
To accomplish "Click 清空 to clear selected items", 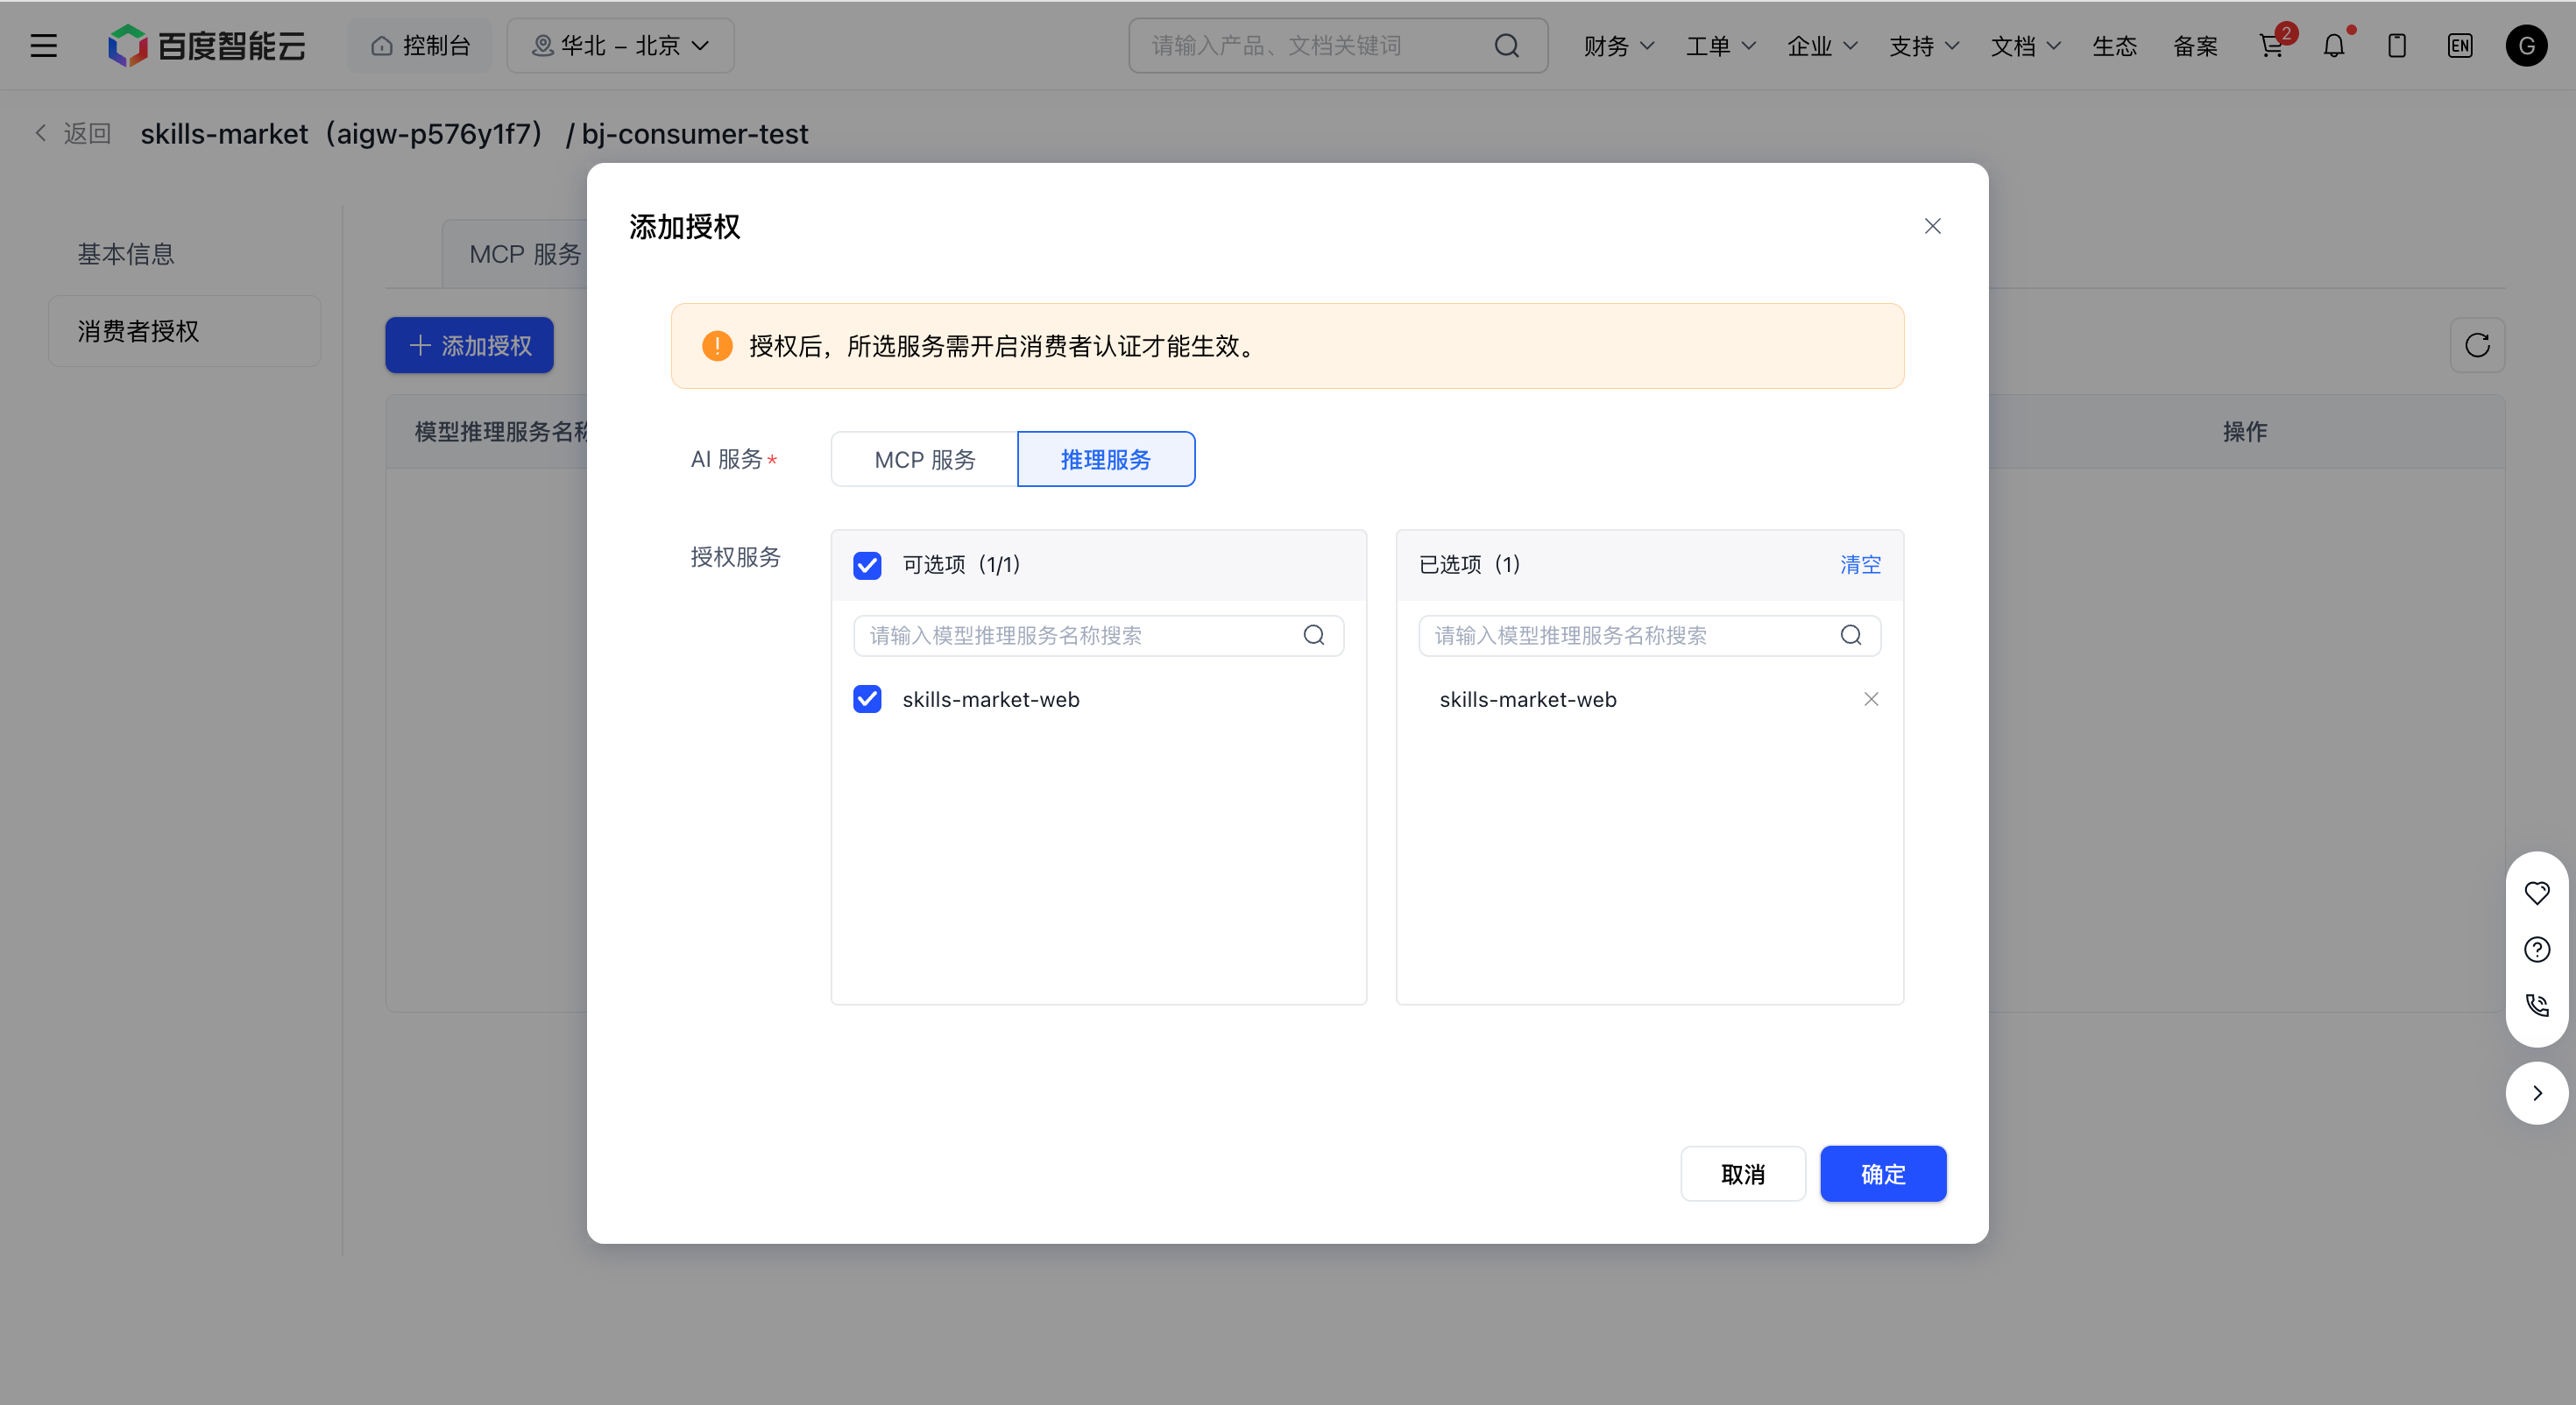I will coord(1860,565).
